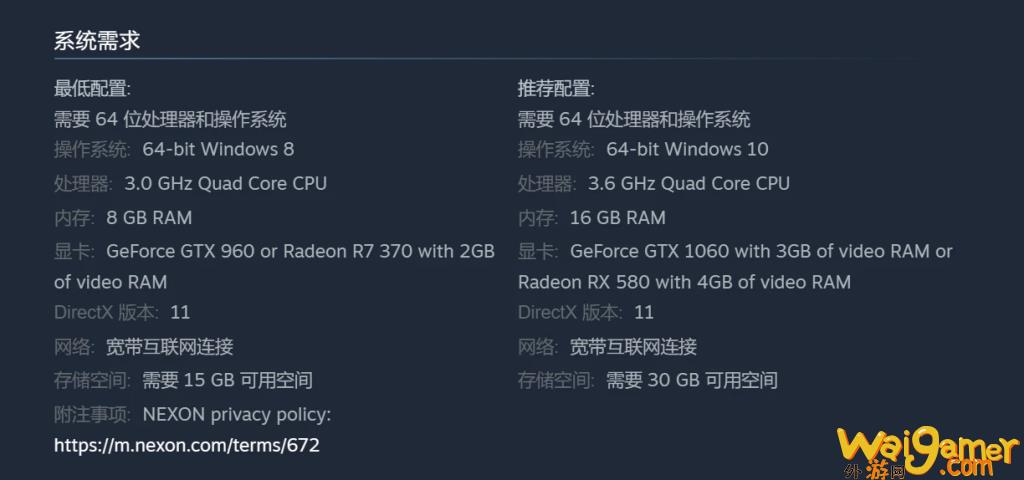The height and width of the screenshot is (480, 1024).
Task: Click the 推荐配置 heading
Action: (556, 89)
